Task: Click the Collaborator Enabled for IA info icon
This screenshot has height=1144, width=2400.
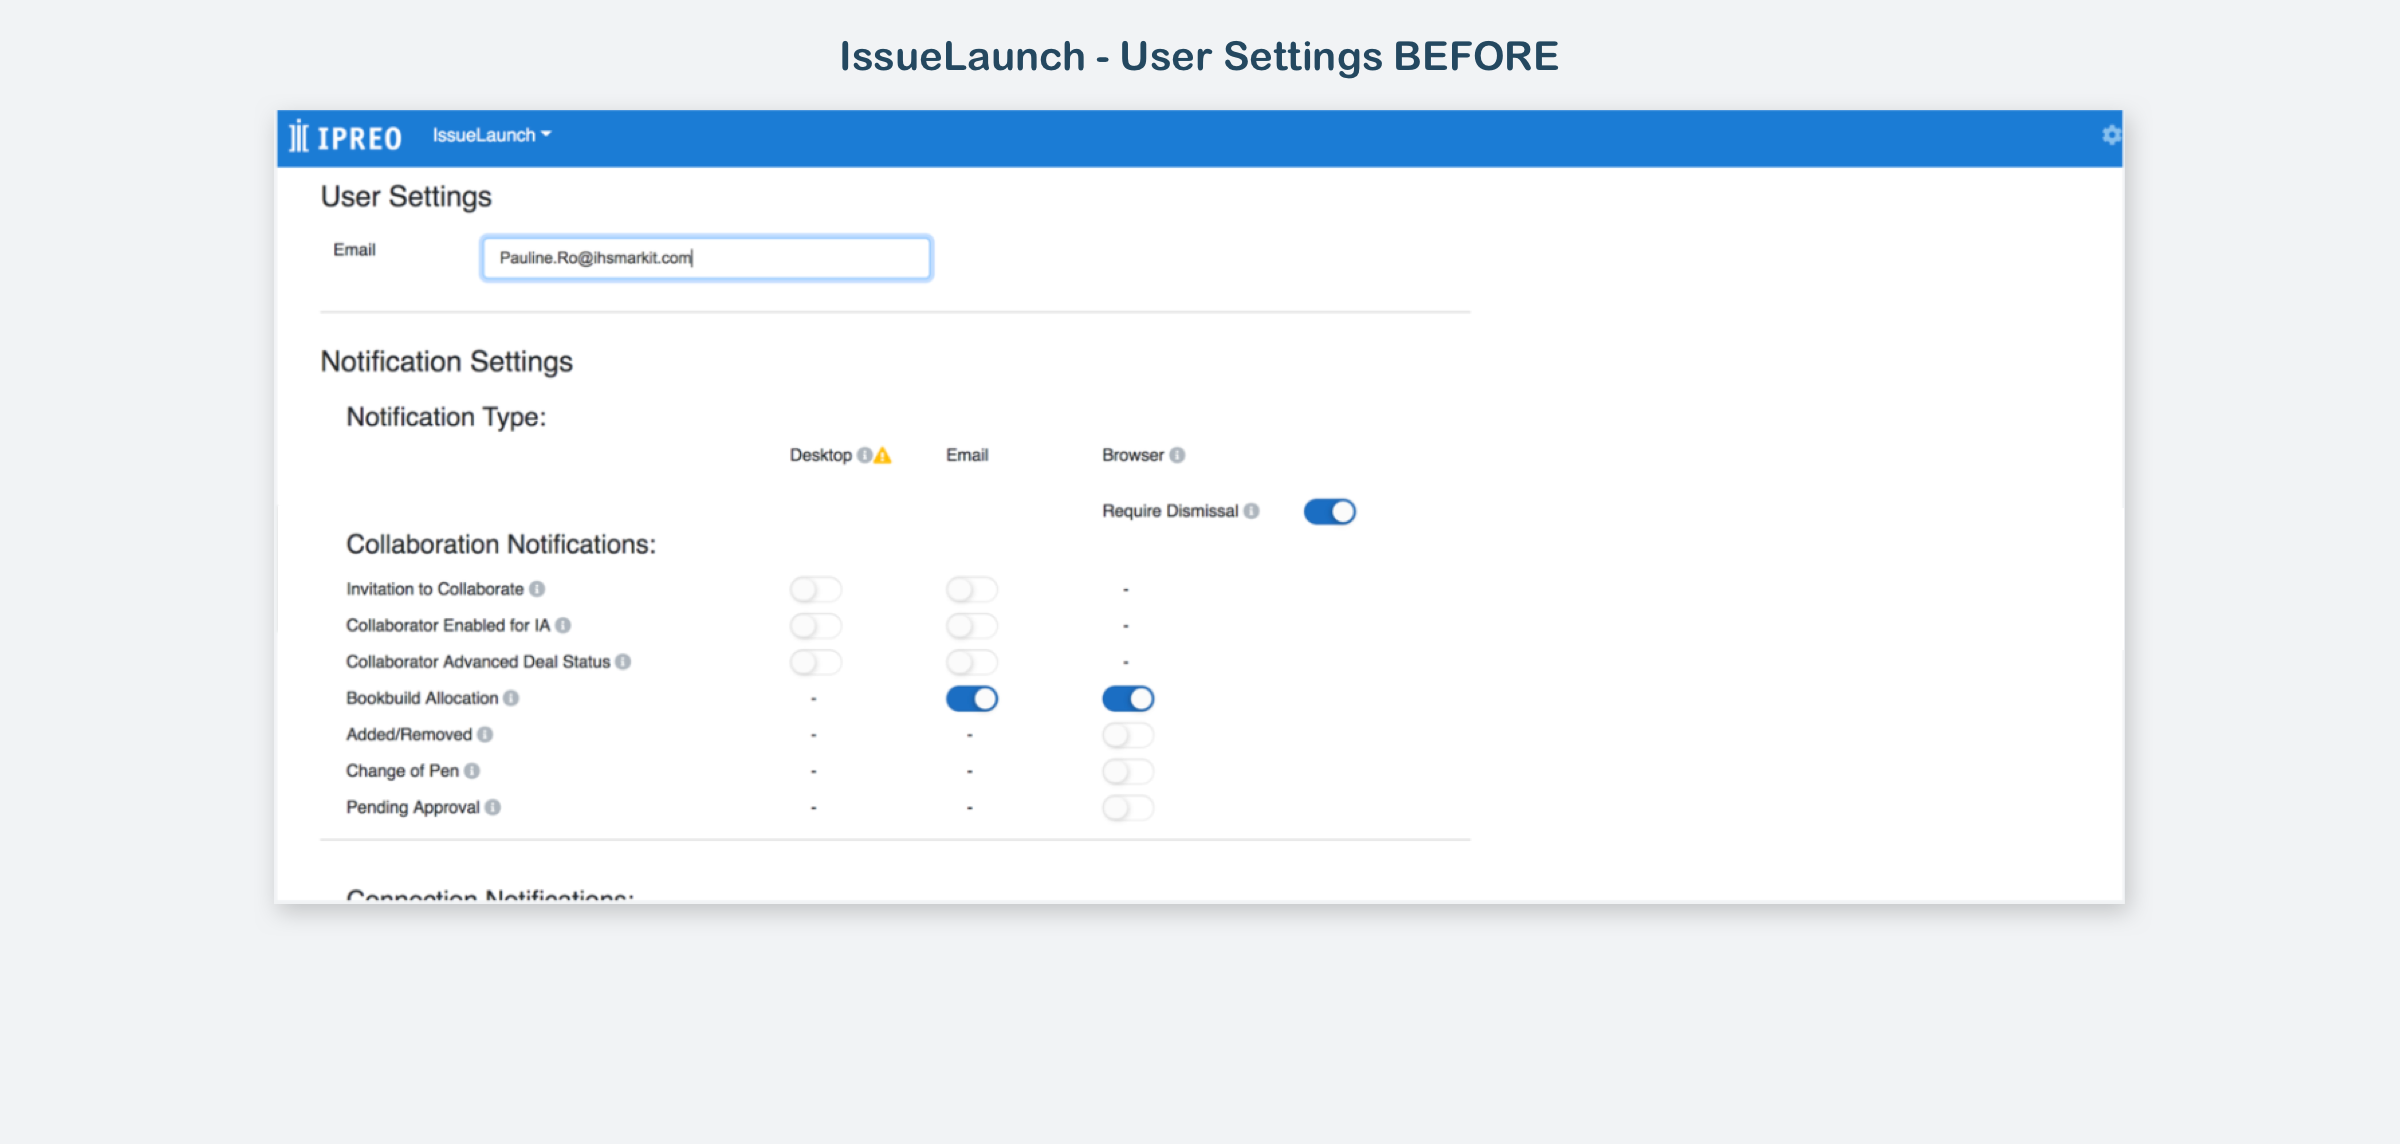Action: 563,625
